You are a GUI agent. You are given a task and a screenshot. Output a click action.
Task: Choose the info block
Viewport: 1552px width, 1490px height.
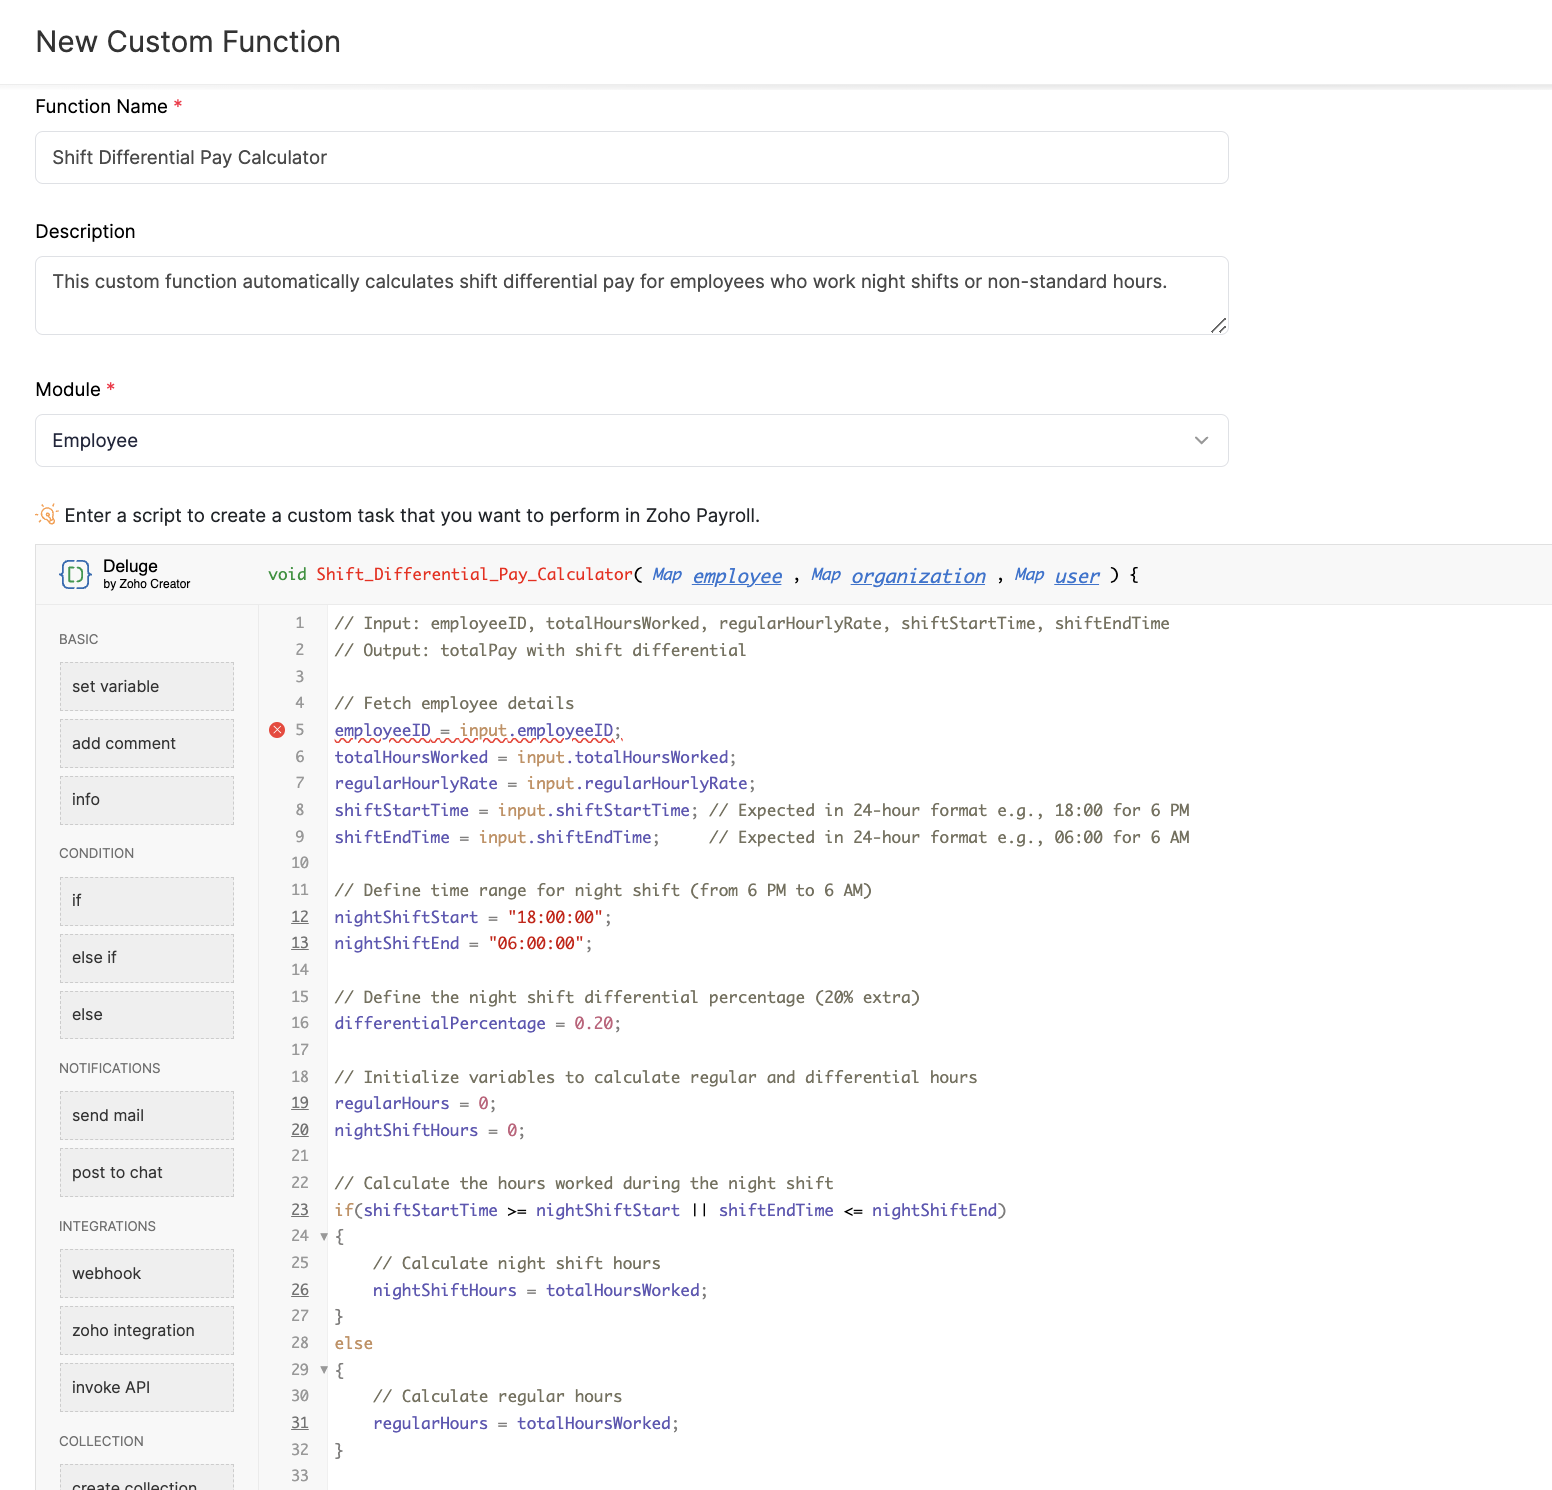[146, 800]
